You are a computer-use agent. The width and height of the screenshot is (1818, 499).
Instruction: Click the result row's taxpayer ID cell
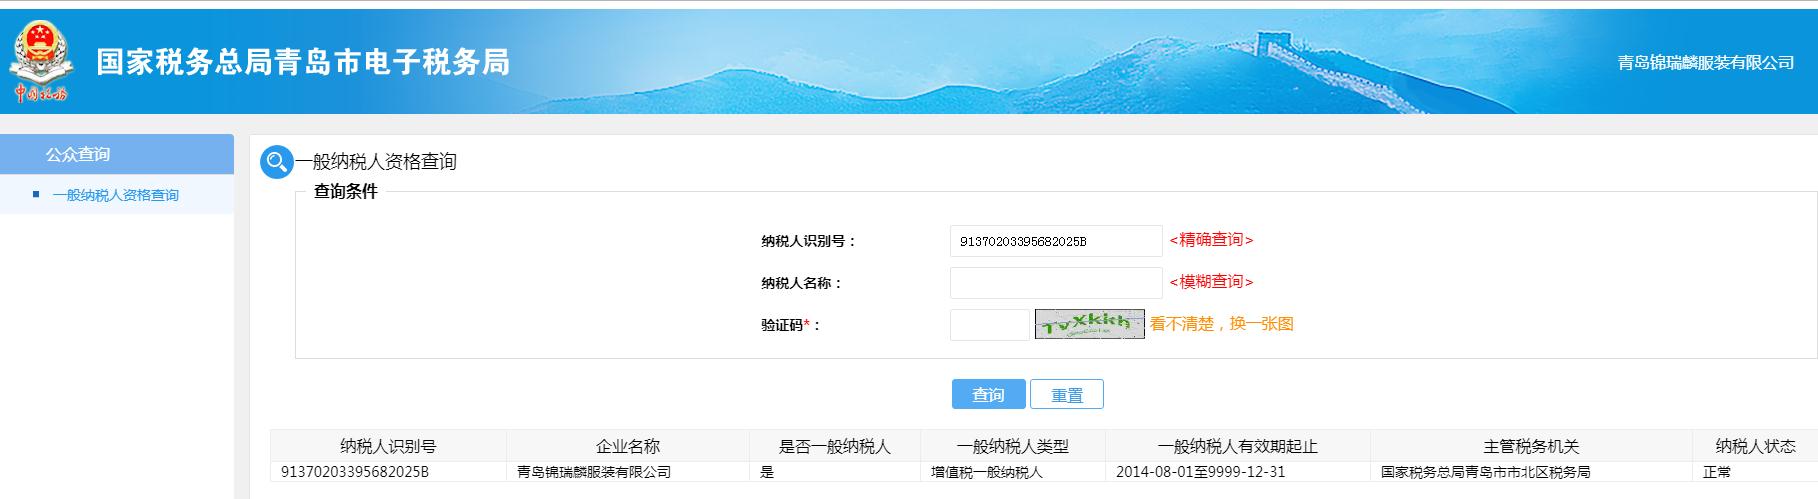(355, 472)
